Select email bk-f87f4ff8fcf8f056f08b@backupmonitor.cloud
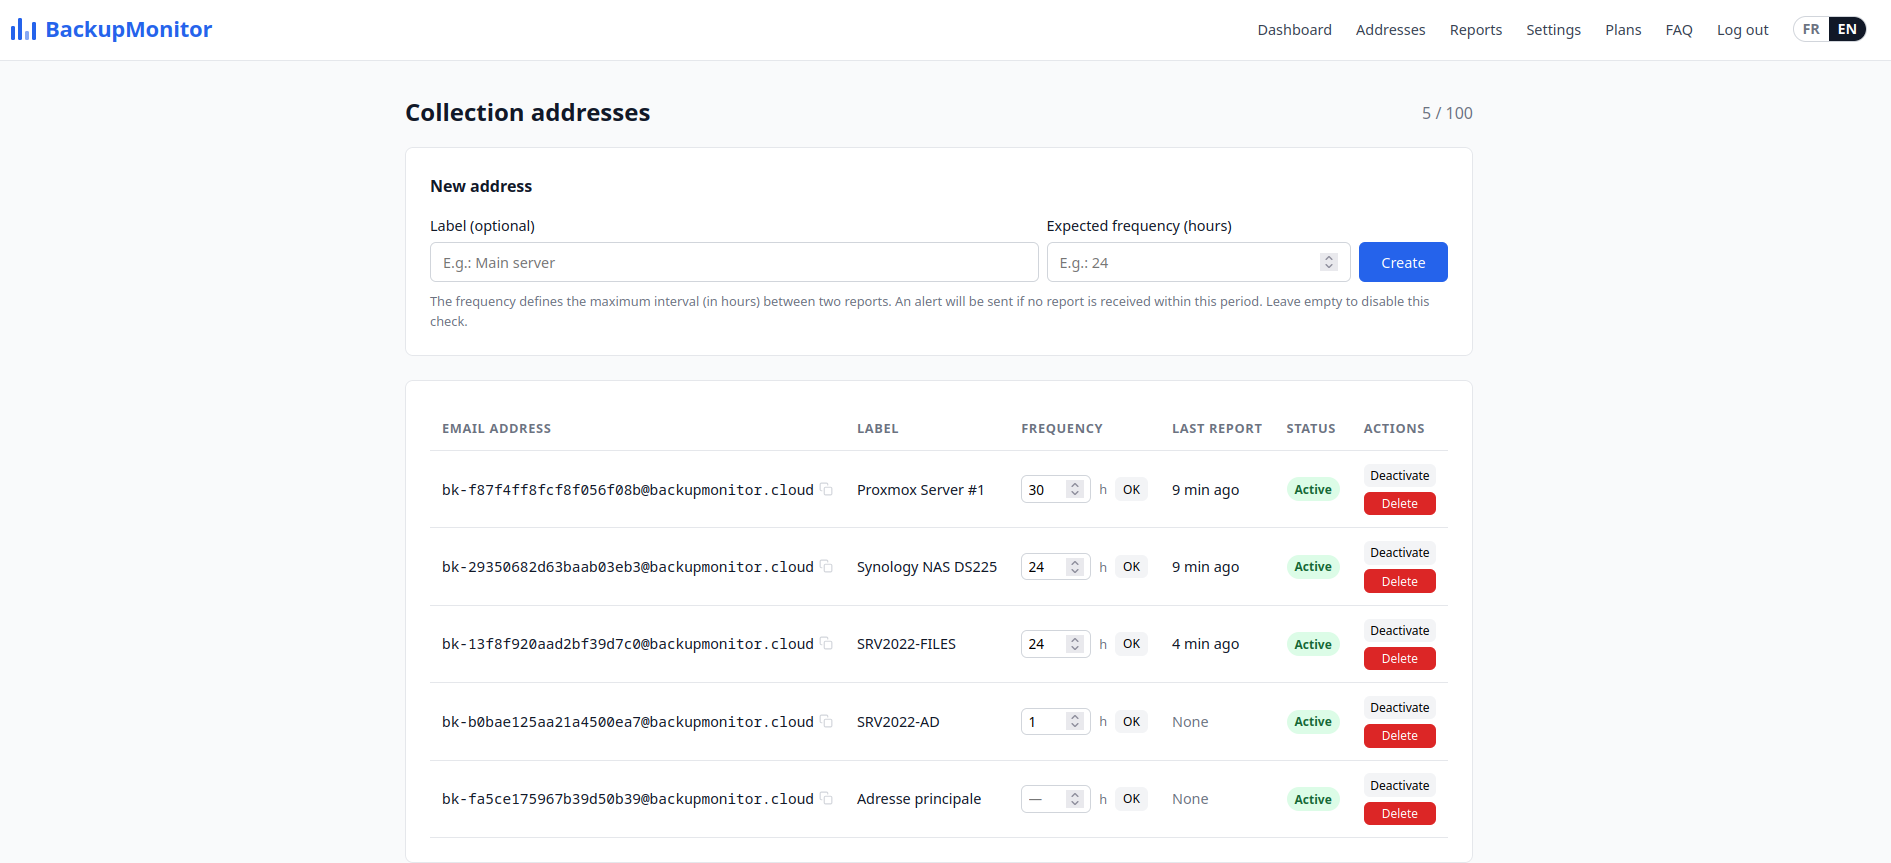Image resolution: width=1891 pixels, height=863 pixels. (x=628, y=490)
